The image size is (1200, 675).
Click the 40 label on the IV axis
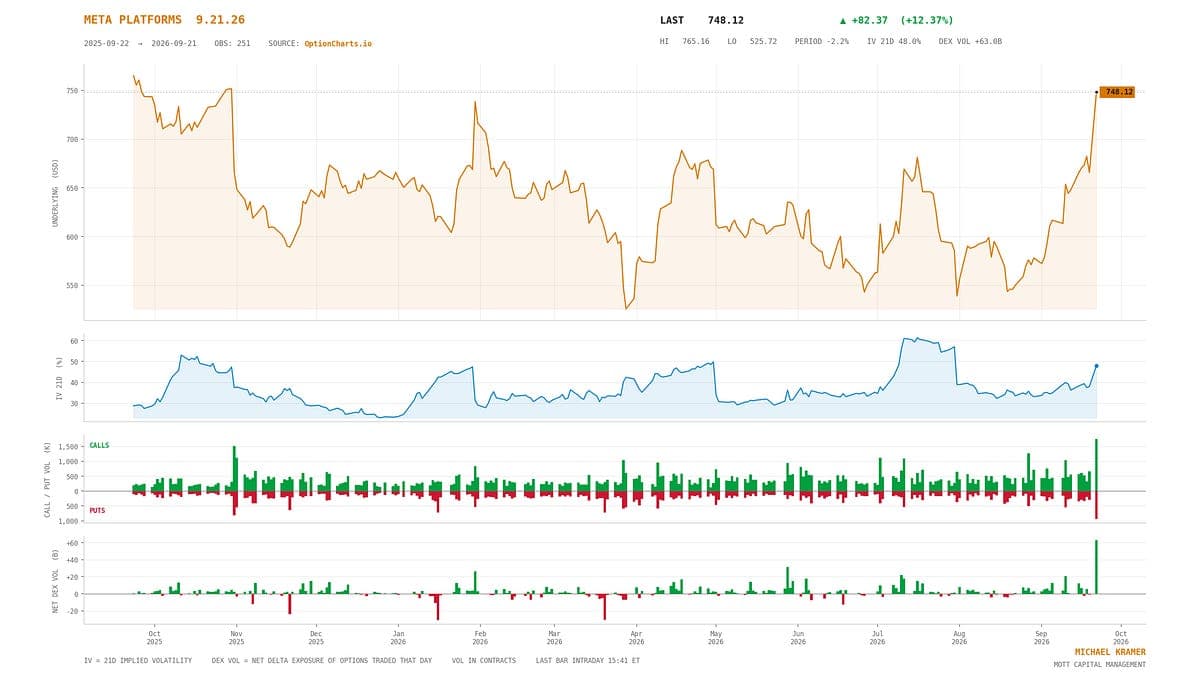coord(73,383)
